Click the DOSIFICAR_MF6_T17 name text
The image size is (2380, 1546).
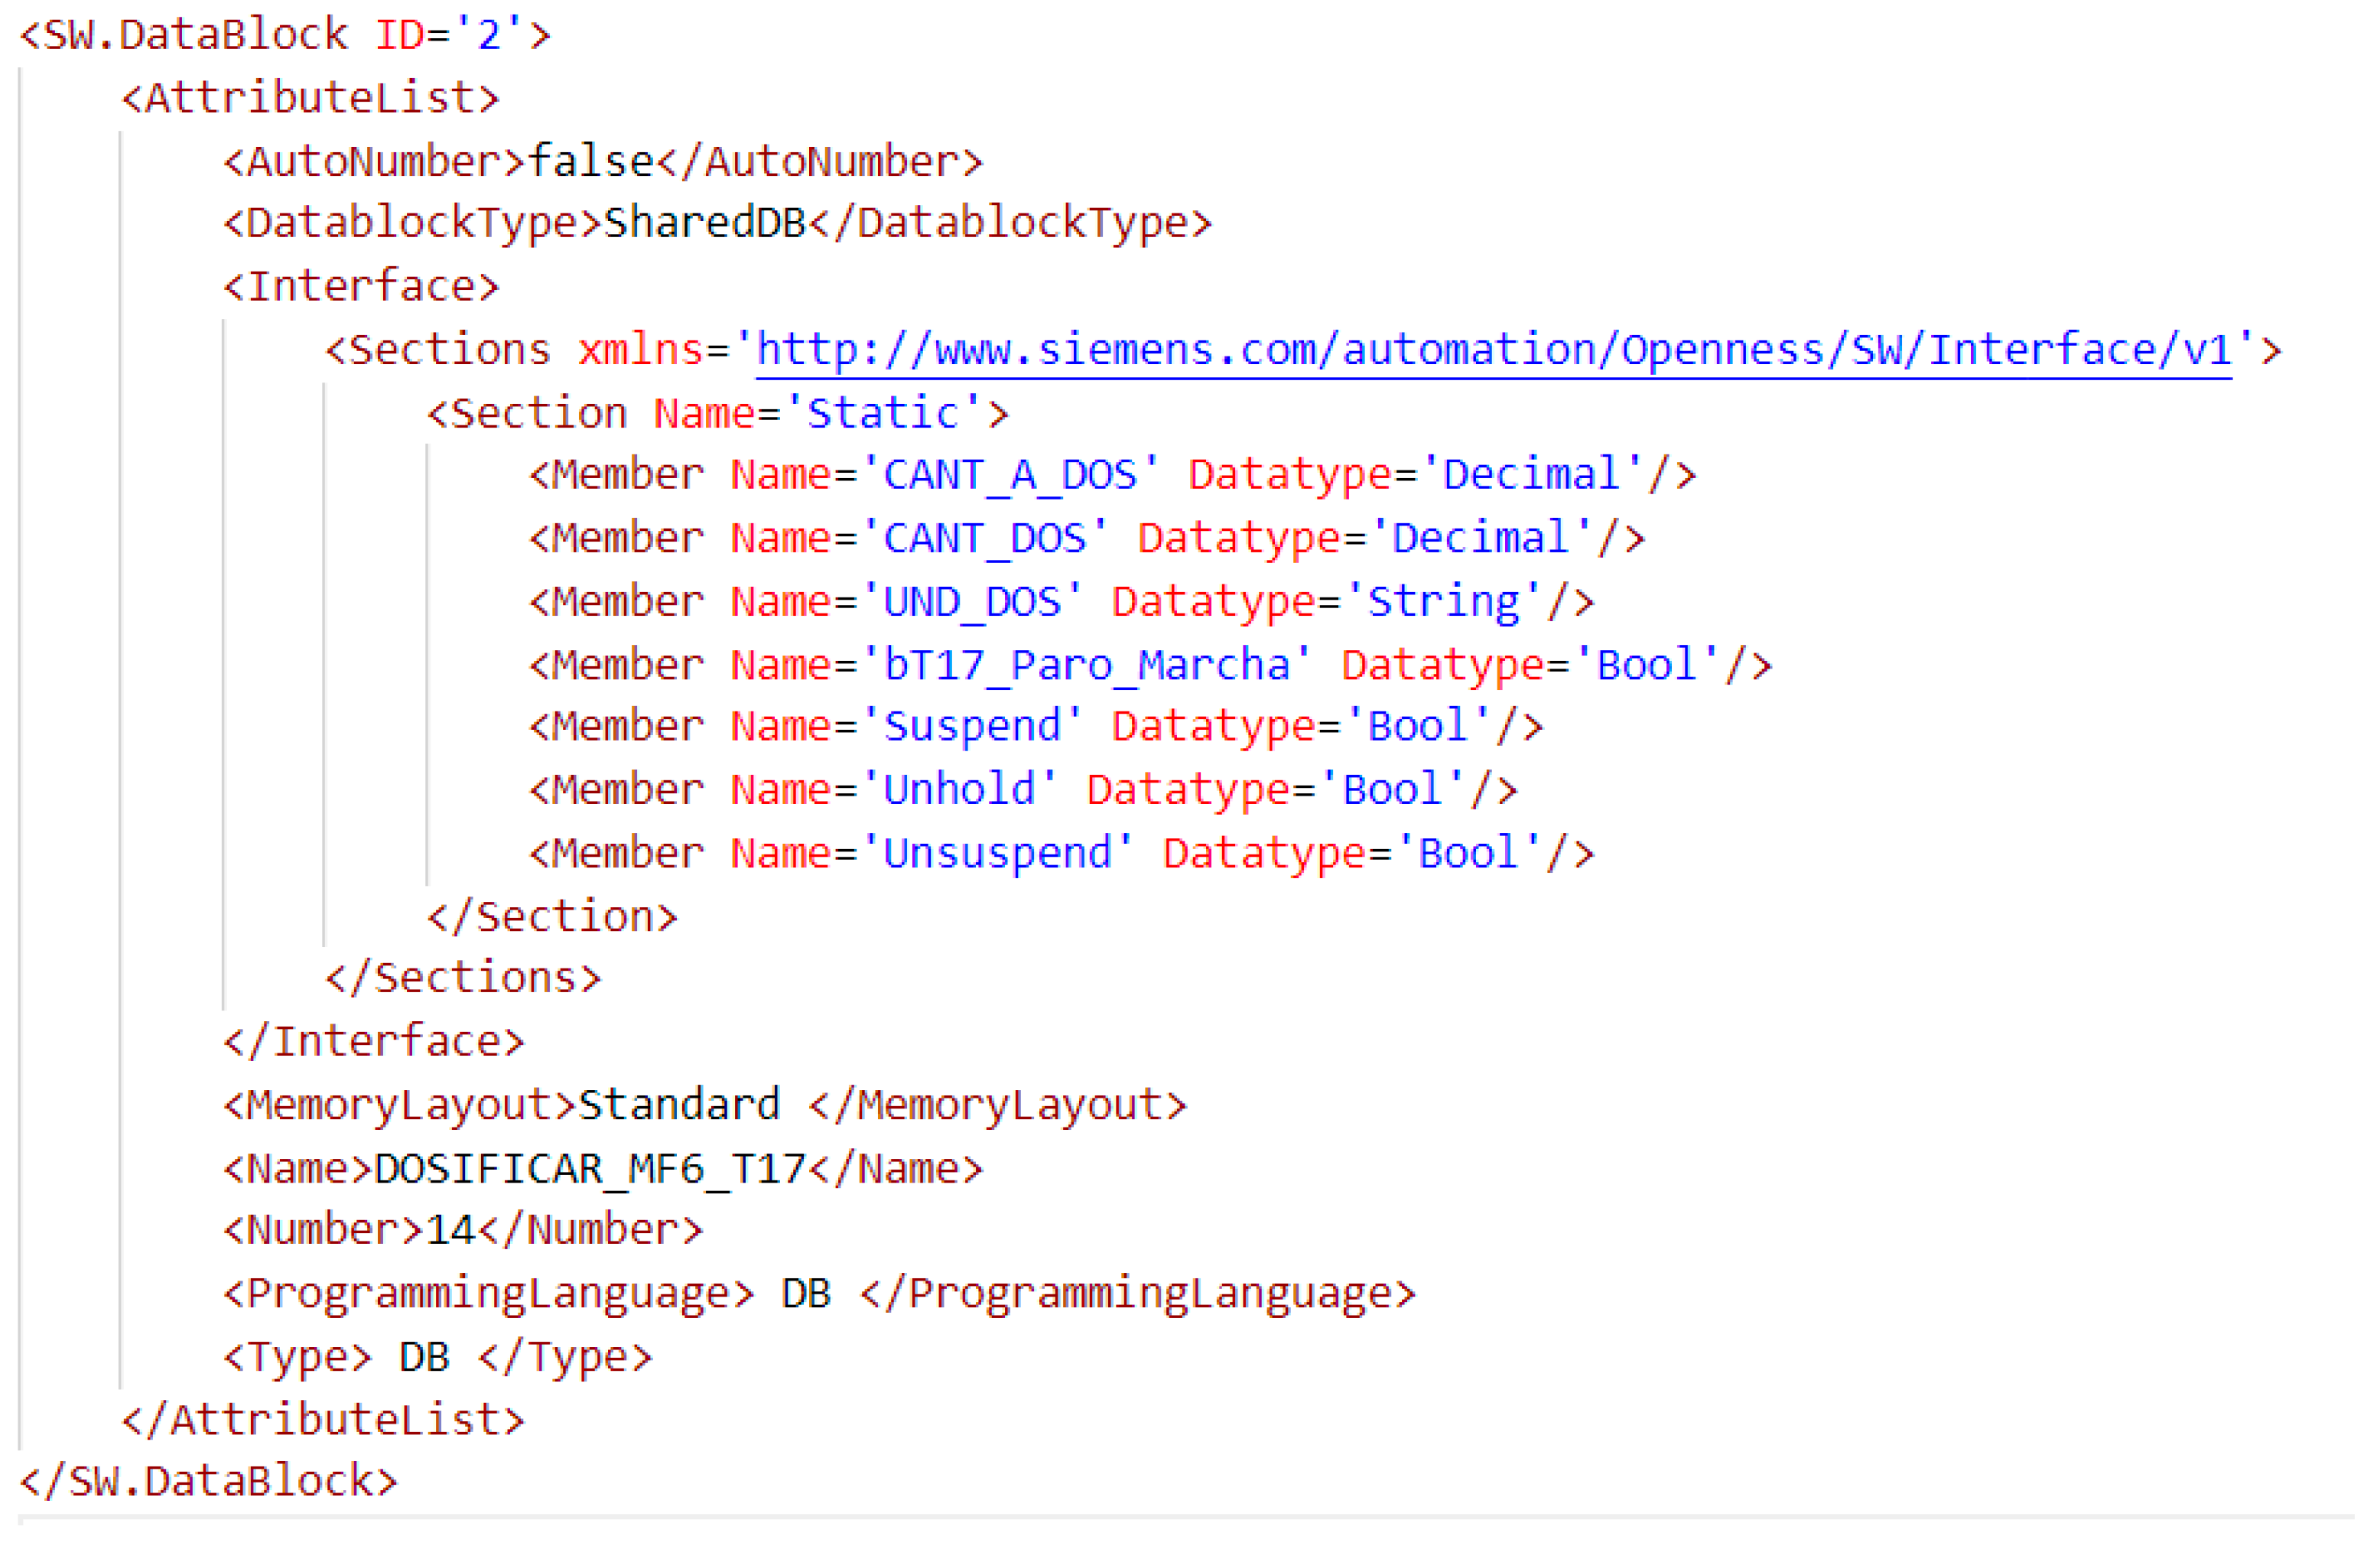click(x=589, y=1170)
